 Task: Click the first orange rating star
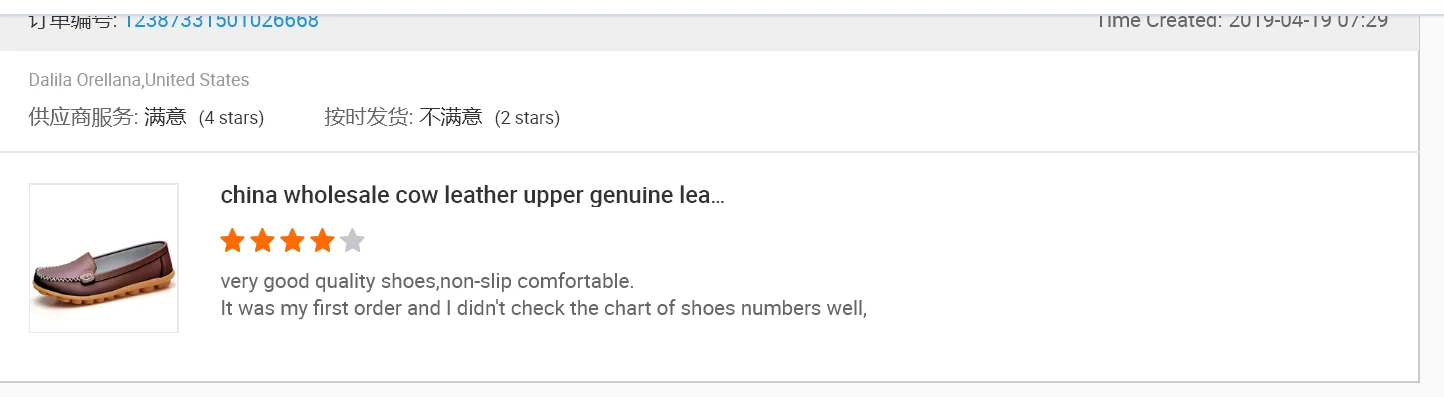pos(232,241)
